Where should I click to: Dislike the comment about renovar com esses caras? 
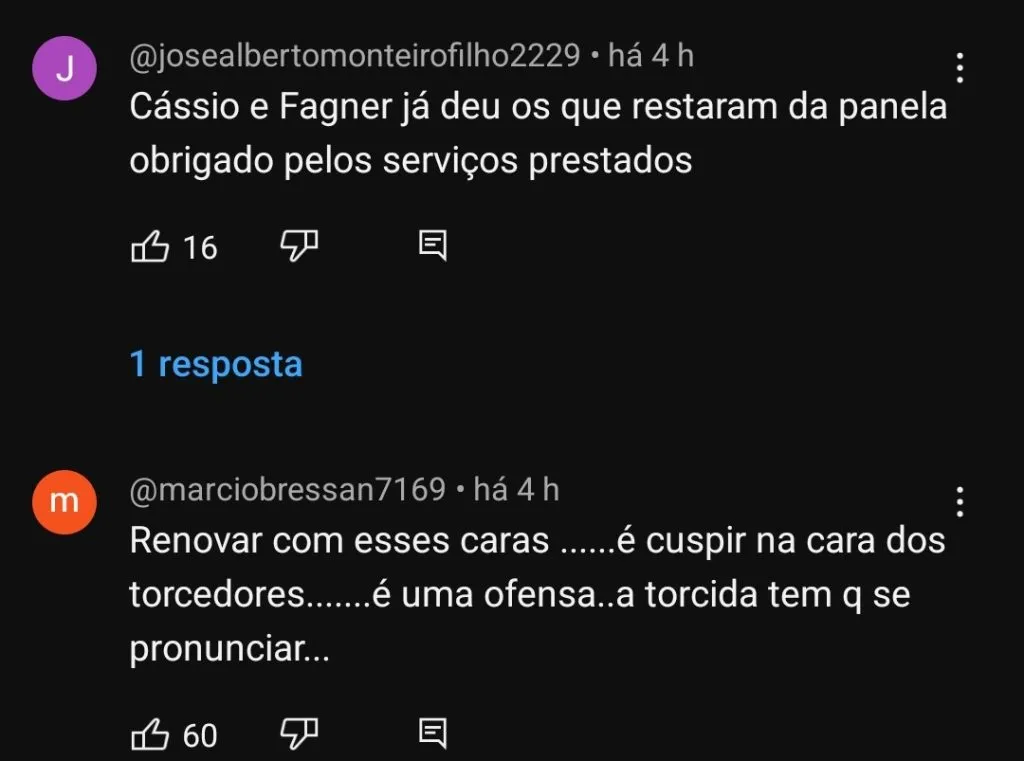(x=299, y=735)
